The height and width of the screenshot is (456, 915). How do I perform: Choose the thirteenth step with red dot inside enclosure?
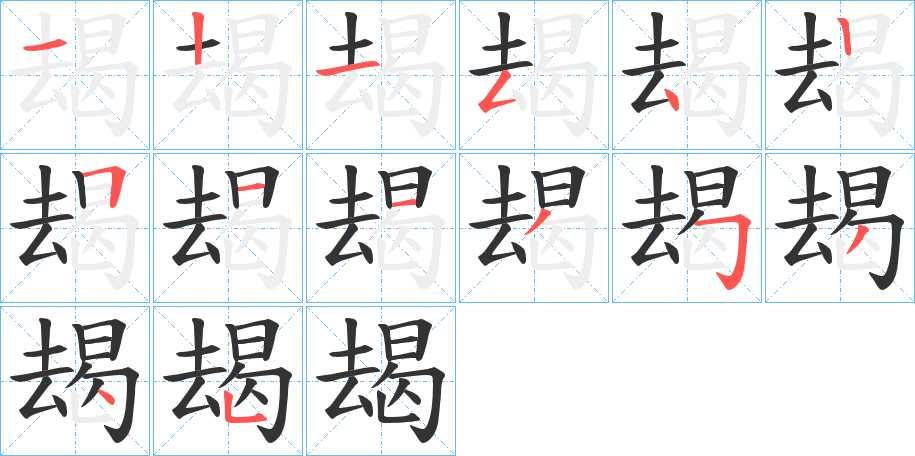coord(75,381)
